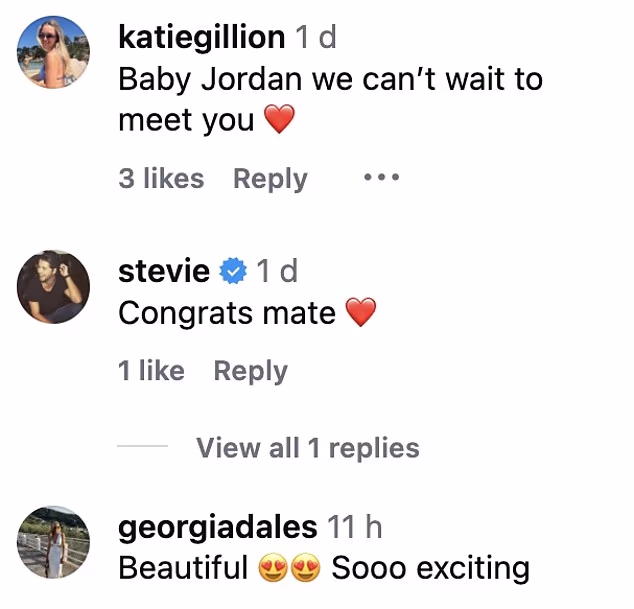This screenshot has height=609, width=634.
Task: Click the stevie username
Action: [164, 271]
